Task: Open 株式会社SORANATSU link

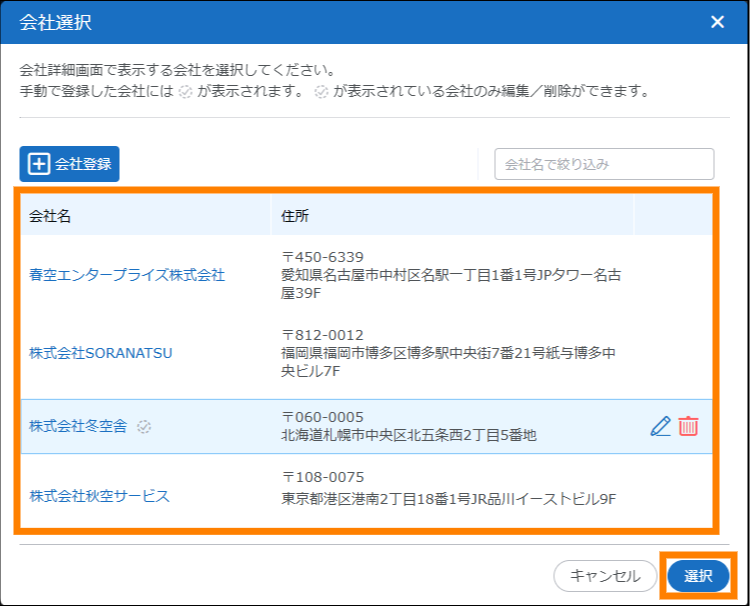Action: point(101,353)
